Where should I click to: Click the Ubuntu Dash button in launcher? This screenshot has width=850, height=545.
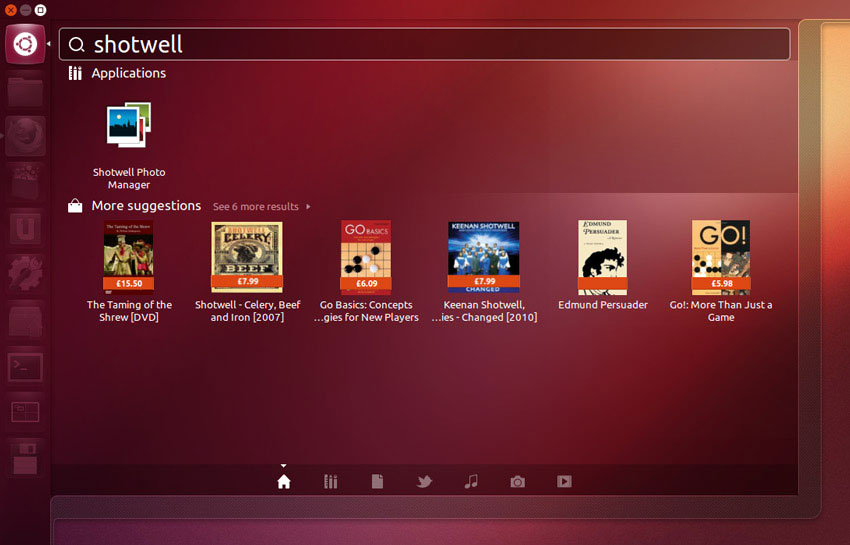click(x=25, y=44)
